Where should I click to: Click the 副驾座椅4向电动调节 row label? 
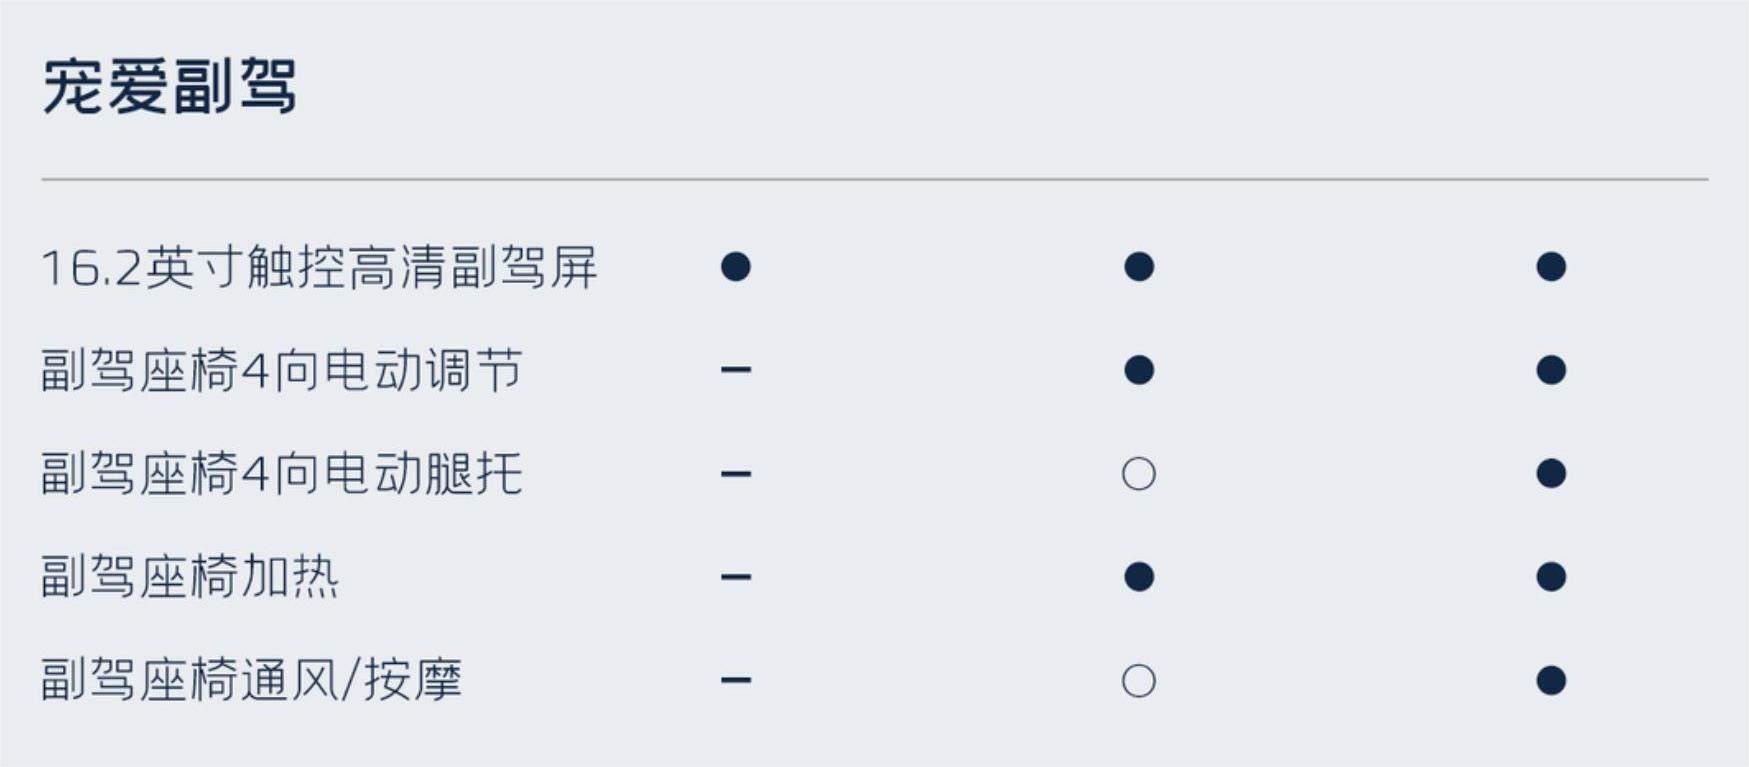click(281, 371)
